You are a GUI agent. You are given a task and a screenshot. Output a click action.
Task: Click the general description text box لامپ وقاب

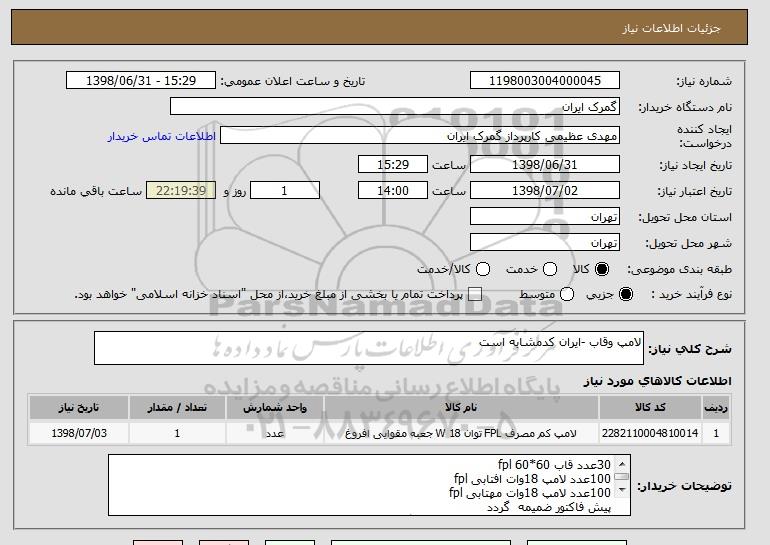pyautogui.click(x=369, y=348)
